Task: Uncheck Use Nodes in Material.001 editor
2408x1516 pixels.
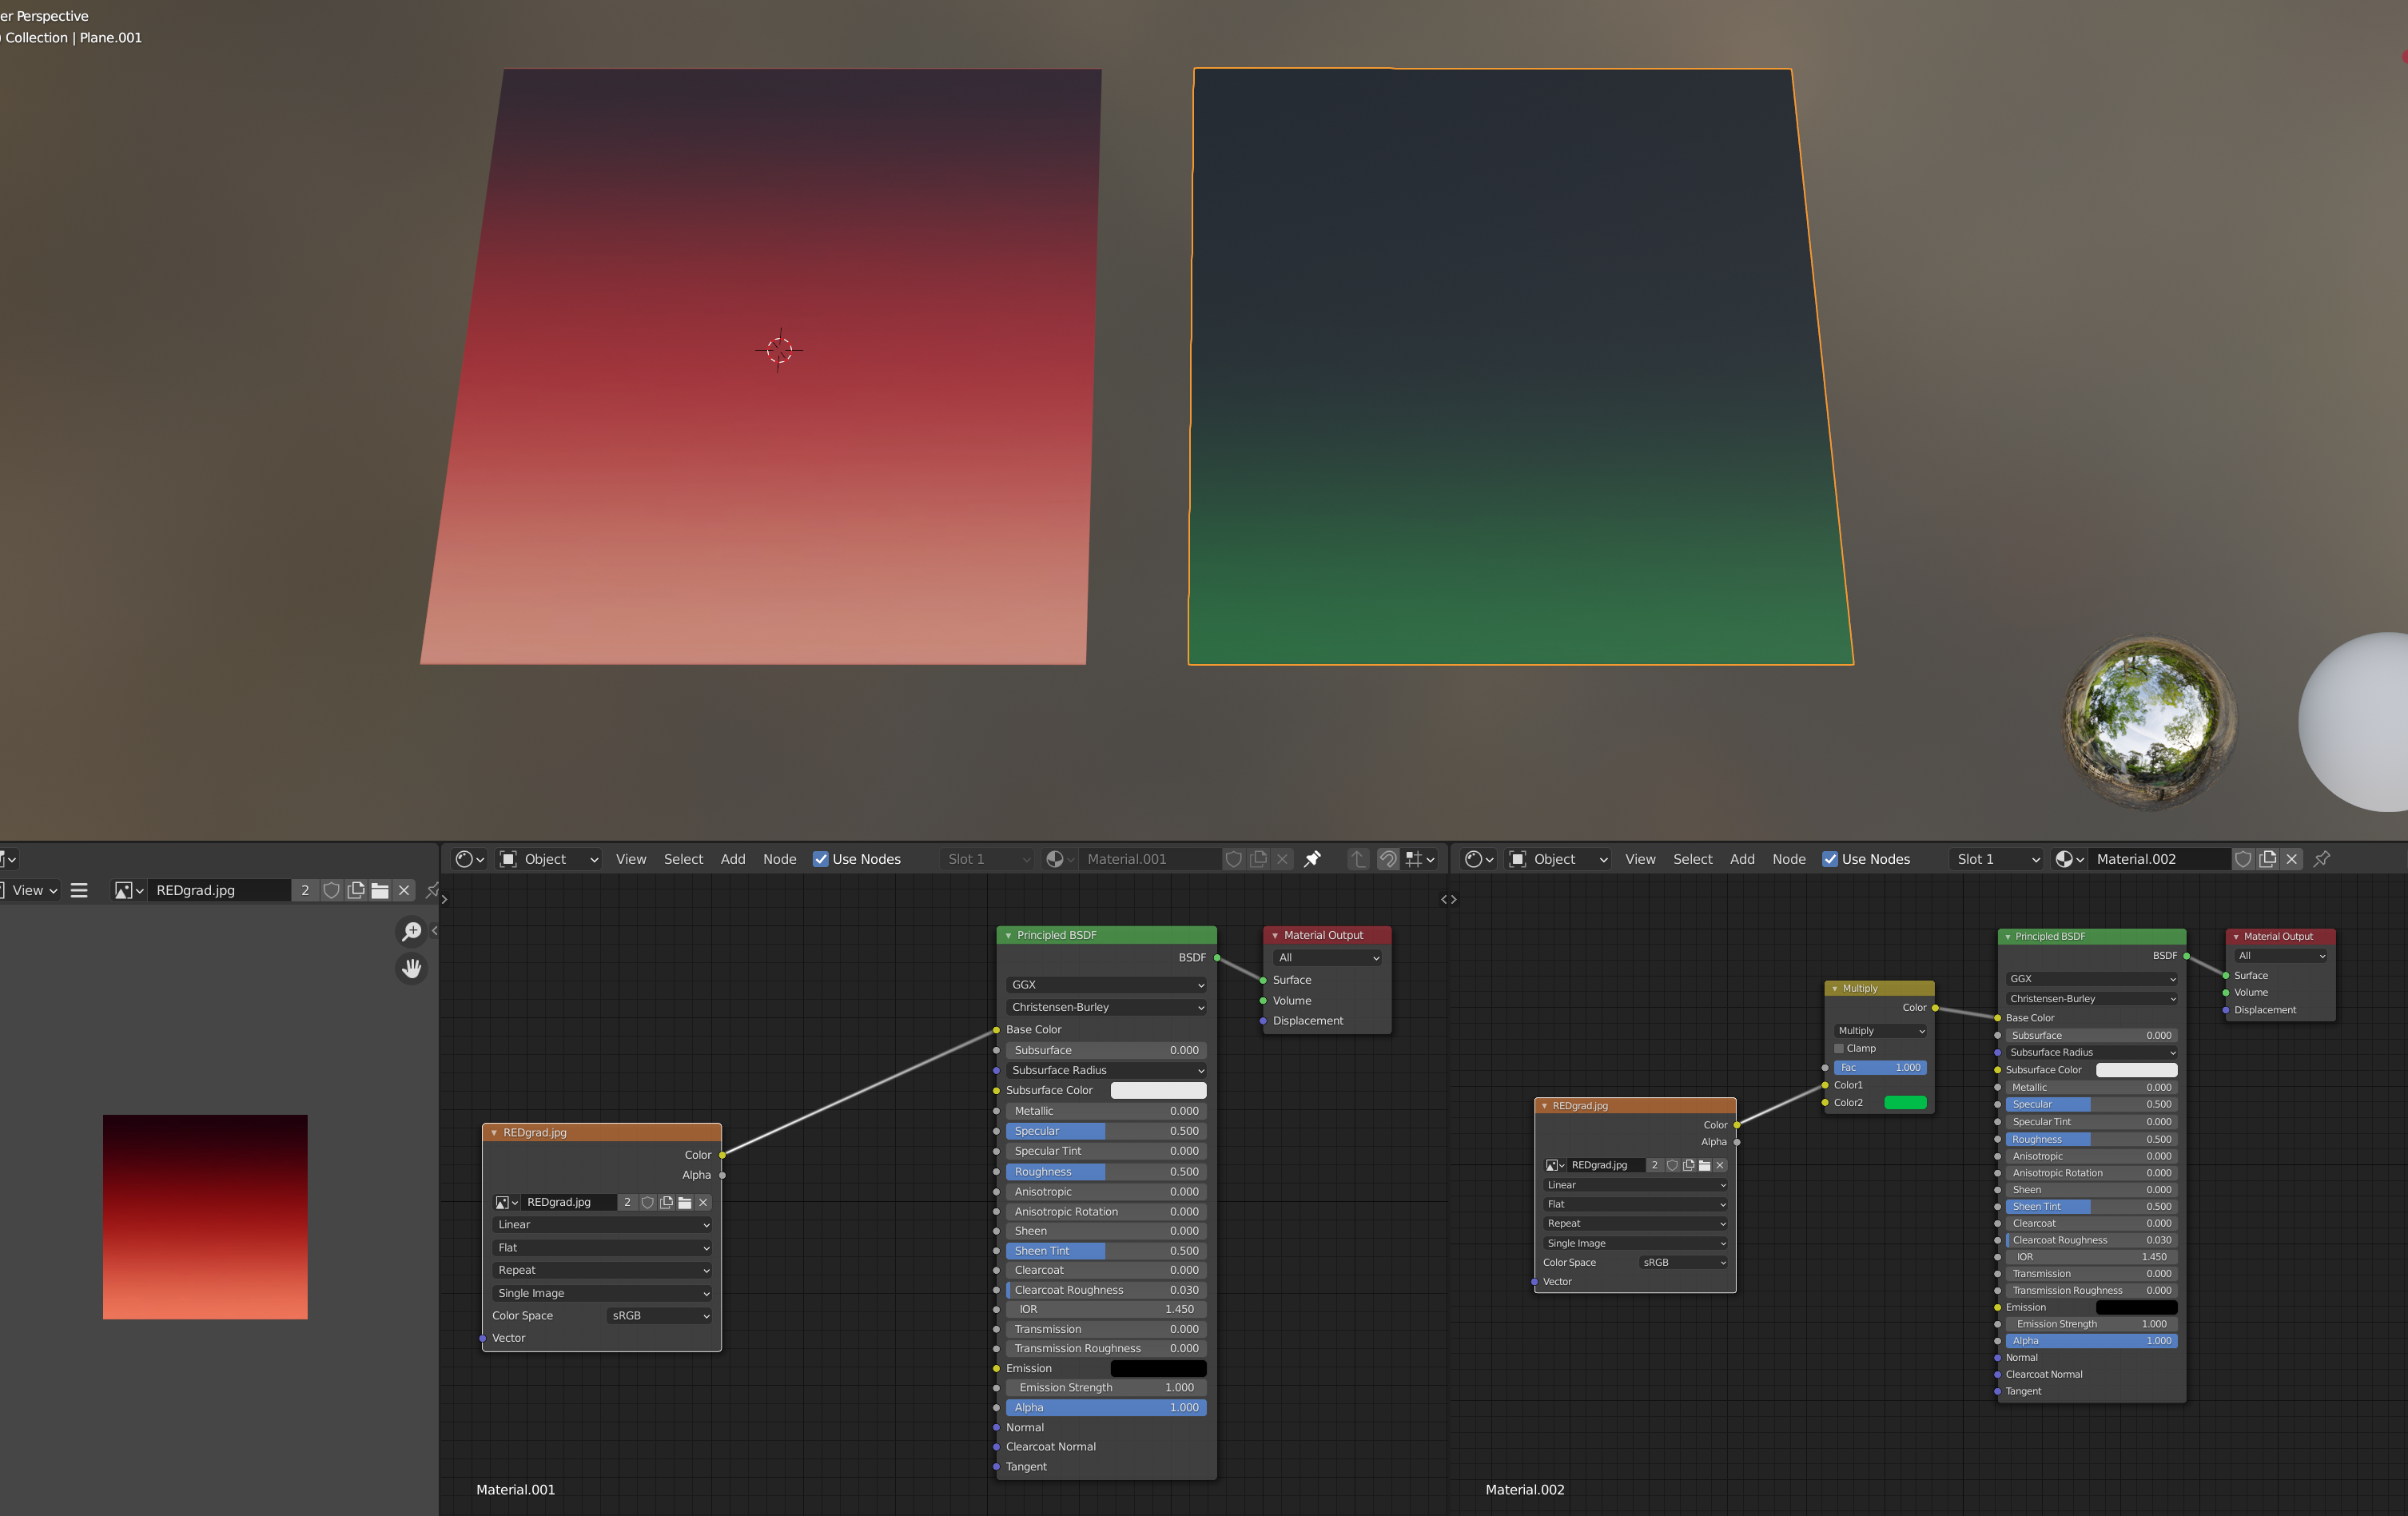Action: [821, 859]
